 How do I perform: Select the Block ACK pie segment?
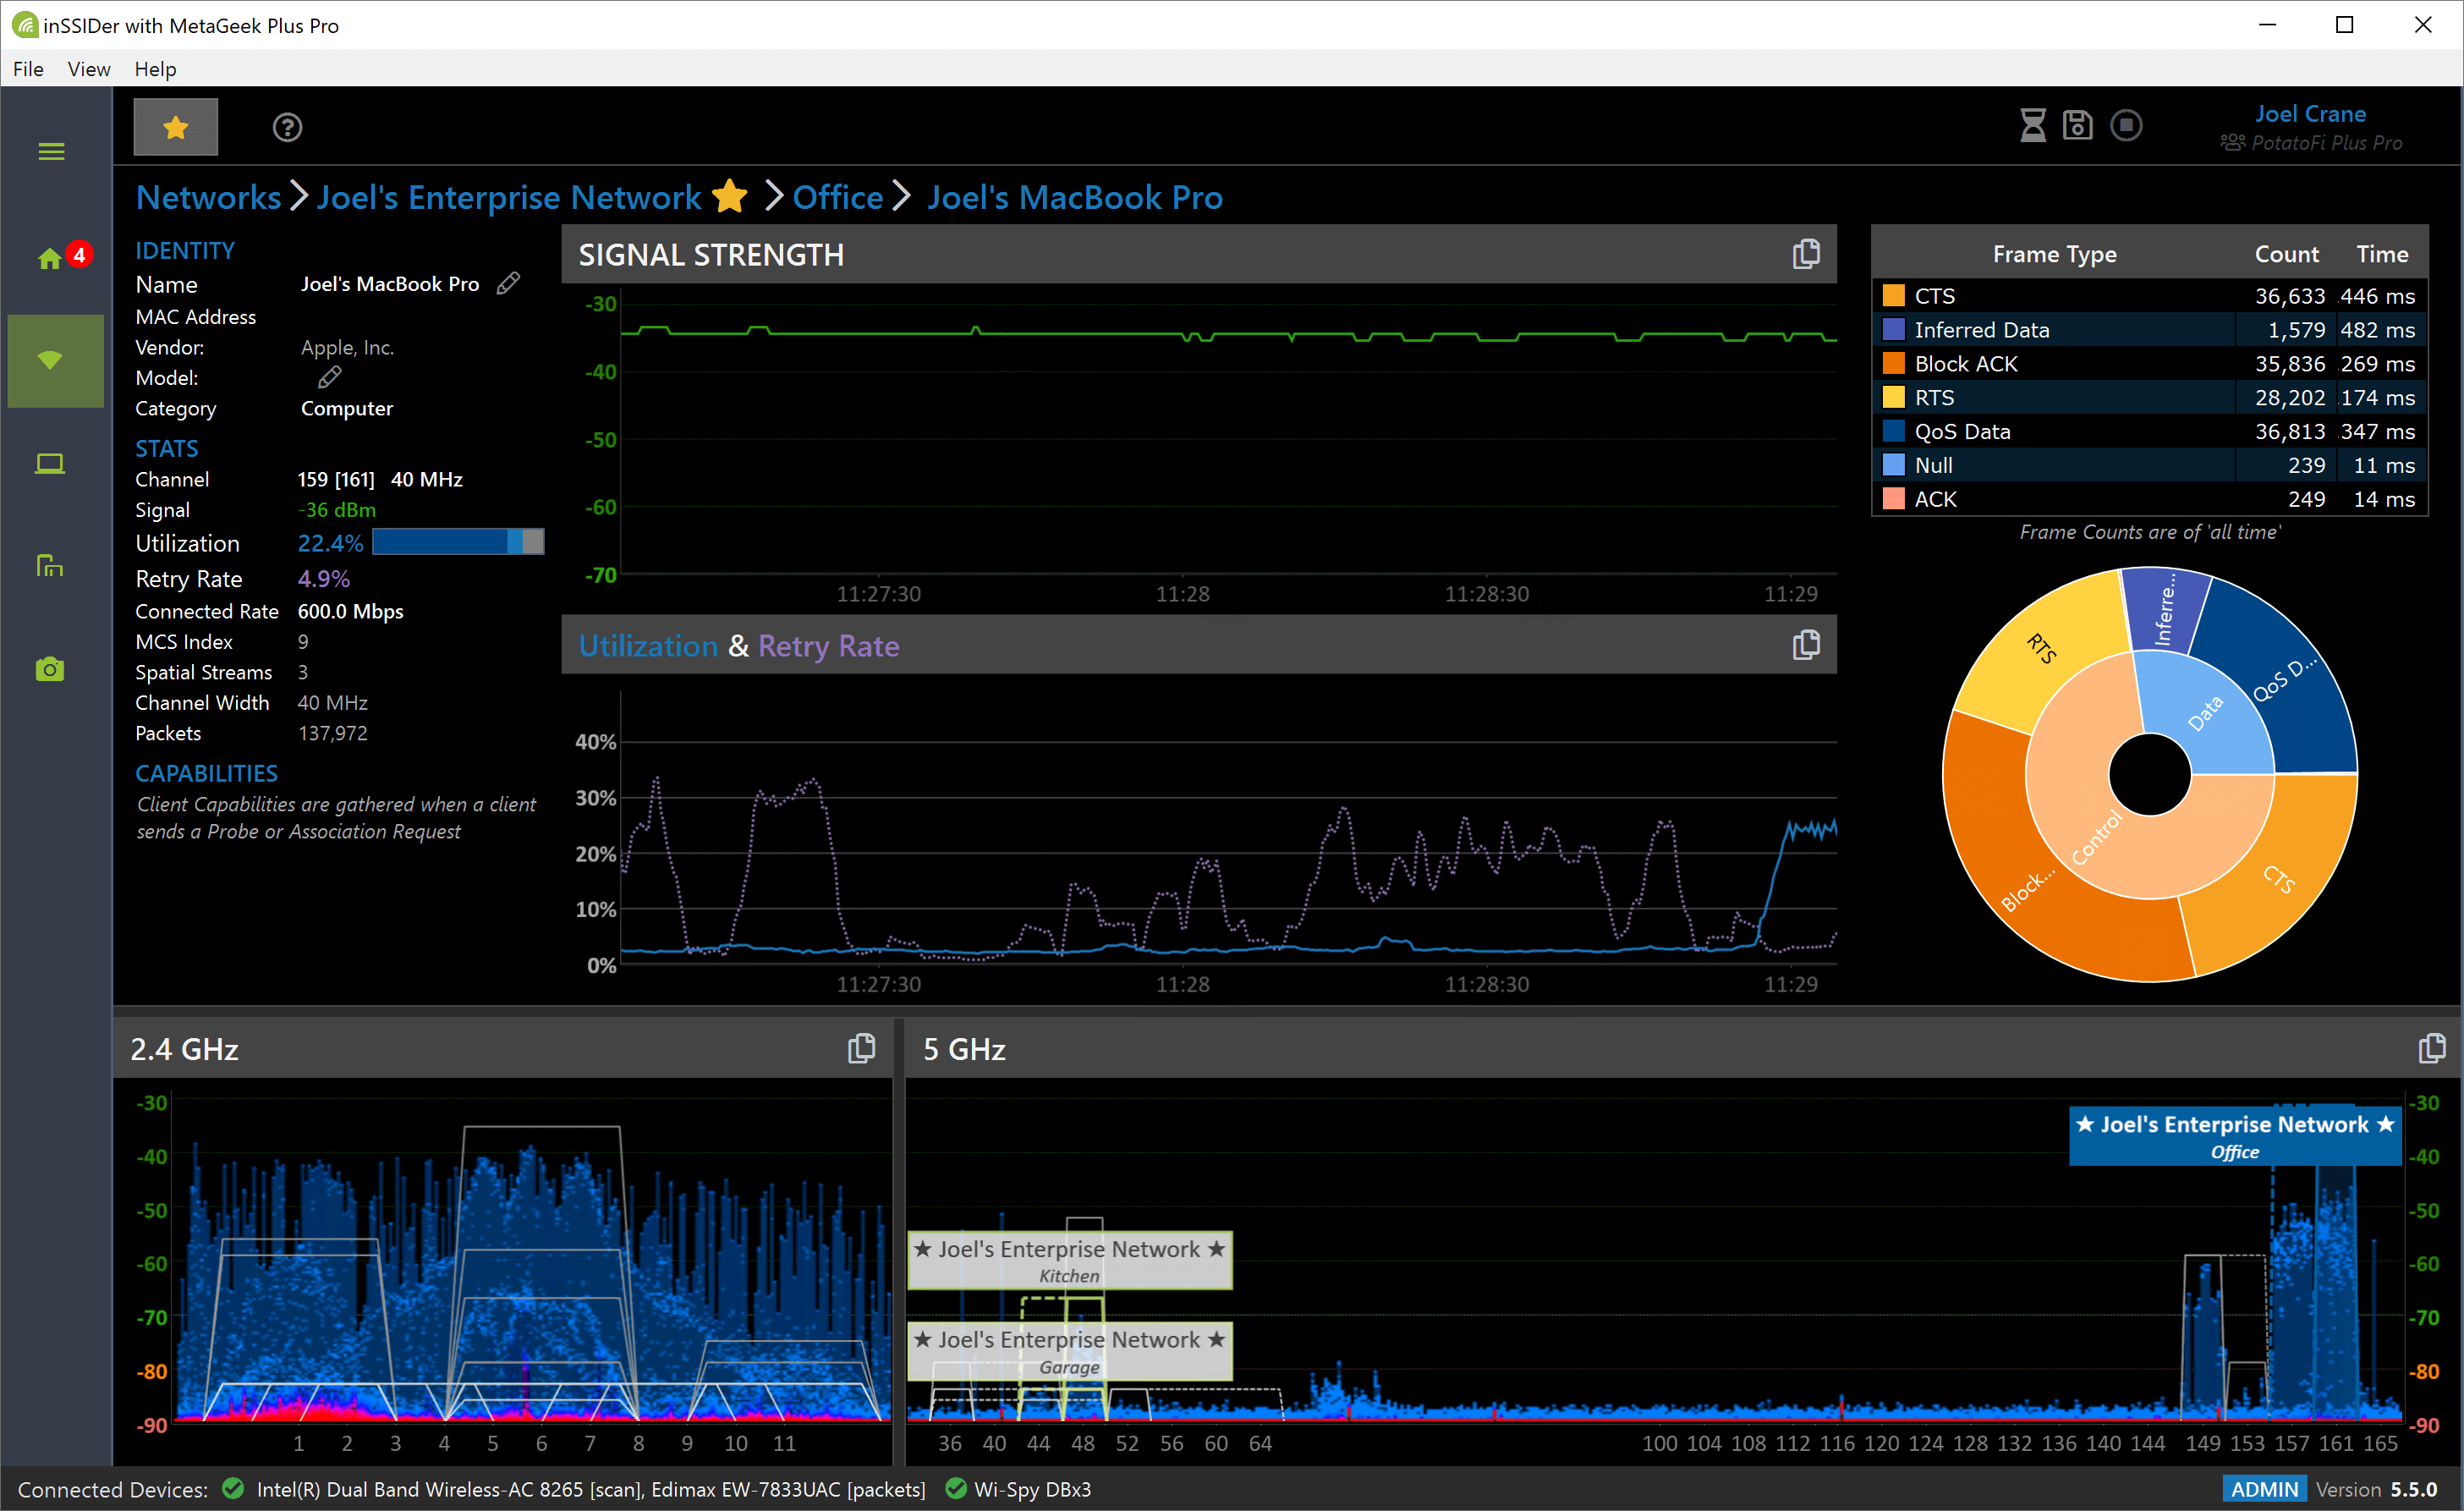click(2027, 891)
